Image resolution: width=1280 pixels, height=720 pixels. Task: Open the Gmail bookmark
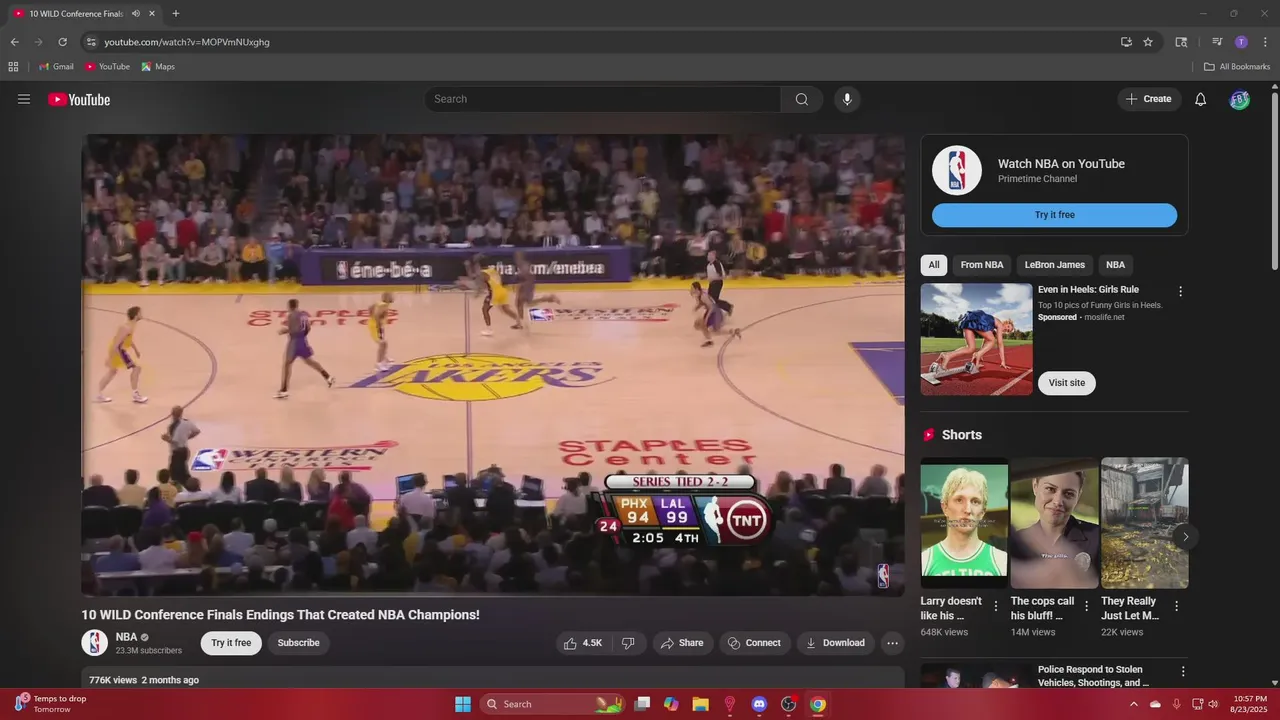tap(56, 67)
